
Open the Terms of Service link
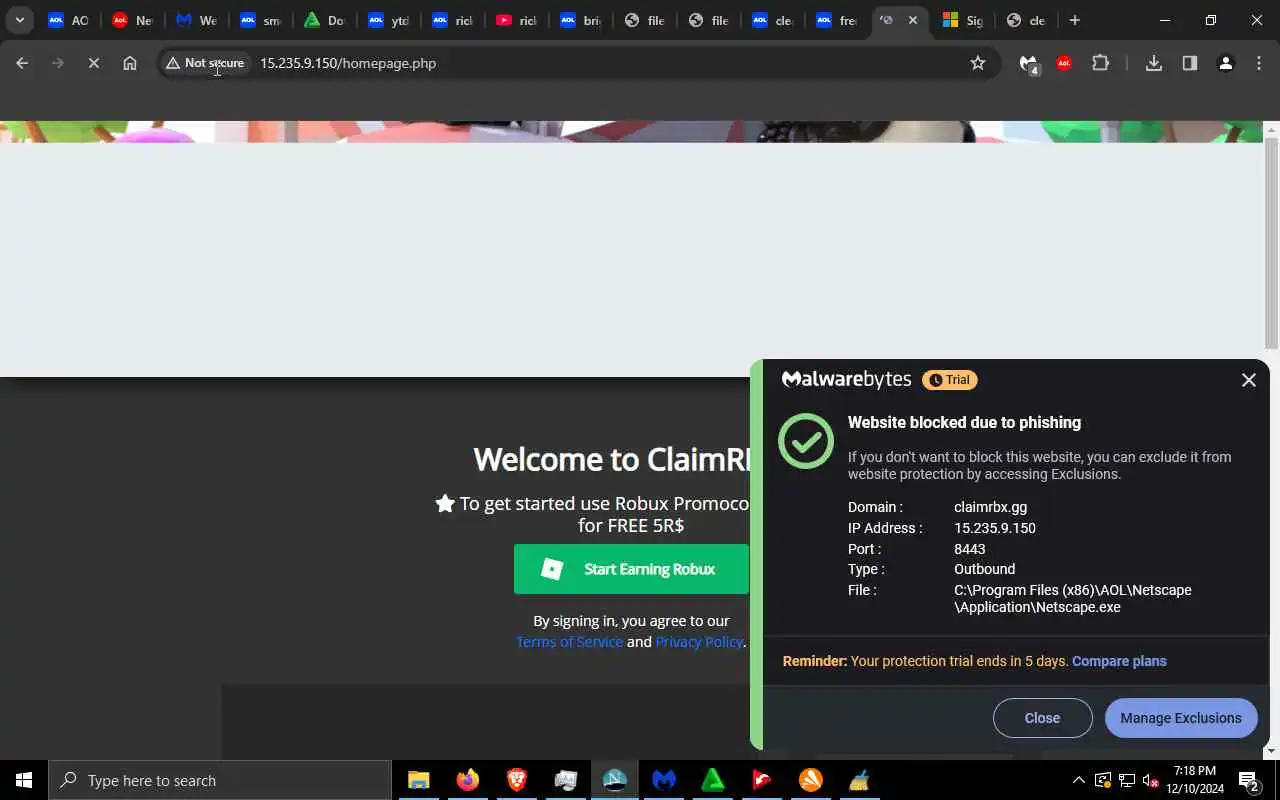pyautogui.click(x=569, y=642)
